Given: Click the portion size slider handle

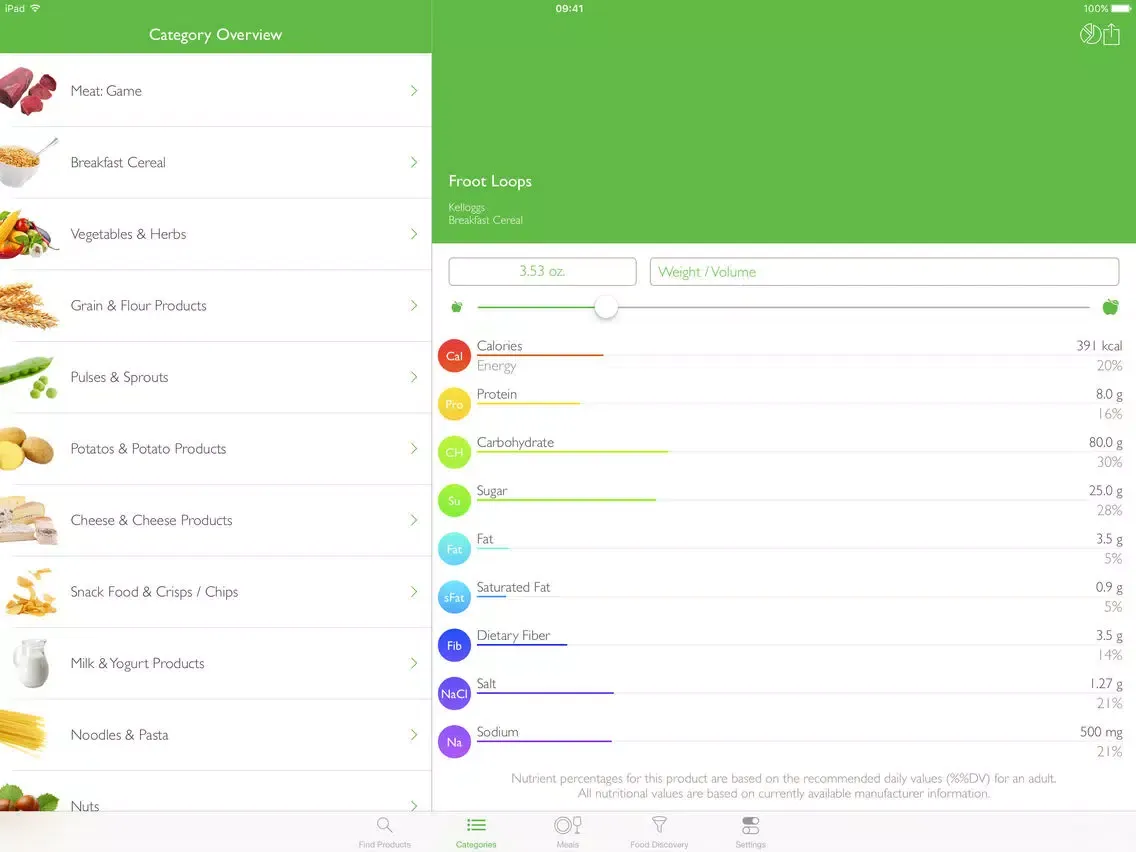Looking at the screenshot, I should tap(606, 306).
